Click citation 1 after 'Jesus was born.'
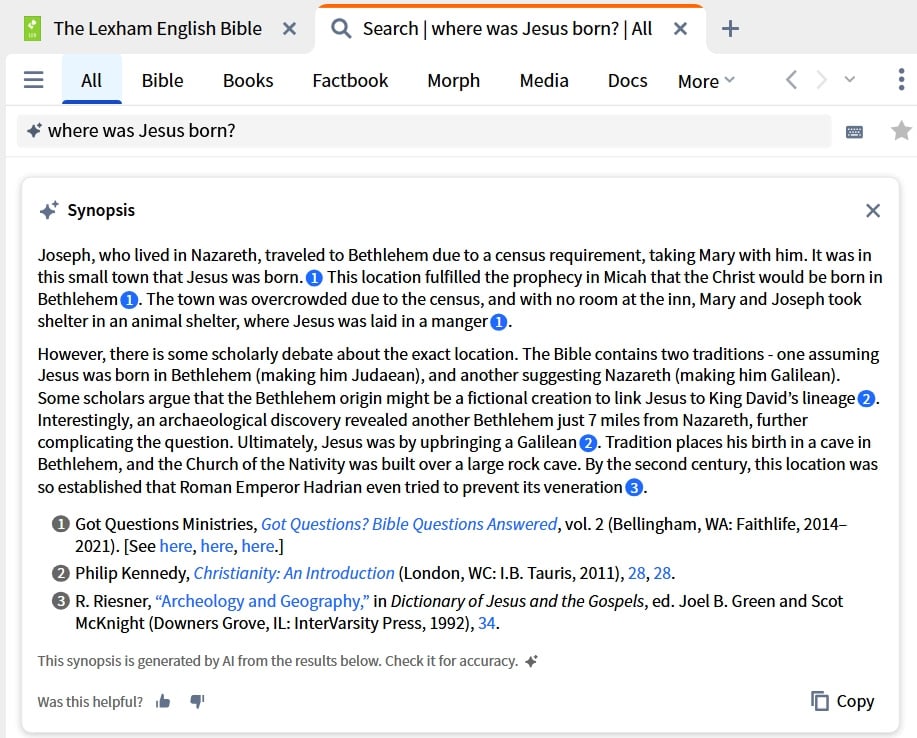Image resolution: width=917 pixels, height=738 pixels. click(314, 278)
